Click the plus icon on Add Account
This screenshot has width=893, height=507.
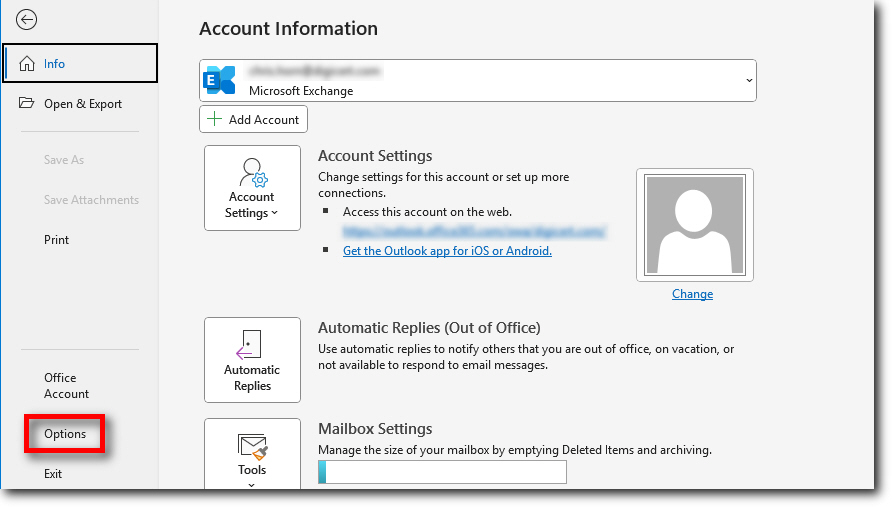pos(214,118)
